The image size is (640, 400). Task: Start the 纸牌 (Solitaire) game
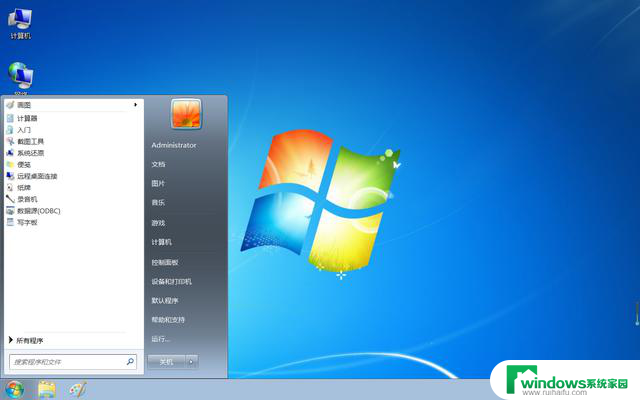coord(71,188)
